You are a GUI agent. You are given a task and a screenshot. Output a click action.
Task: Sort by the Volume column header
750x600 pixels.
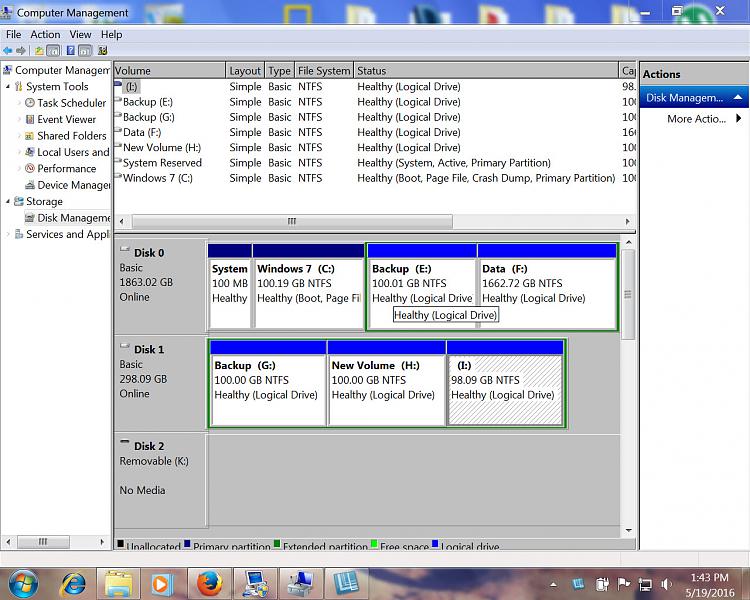(x=169, y=71)
